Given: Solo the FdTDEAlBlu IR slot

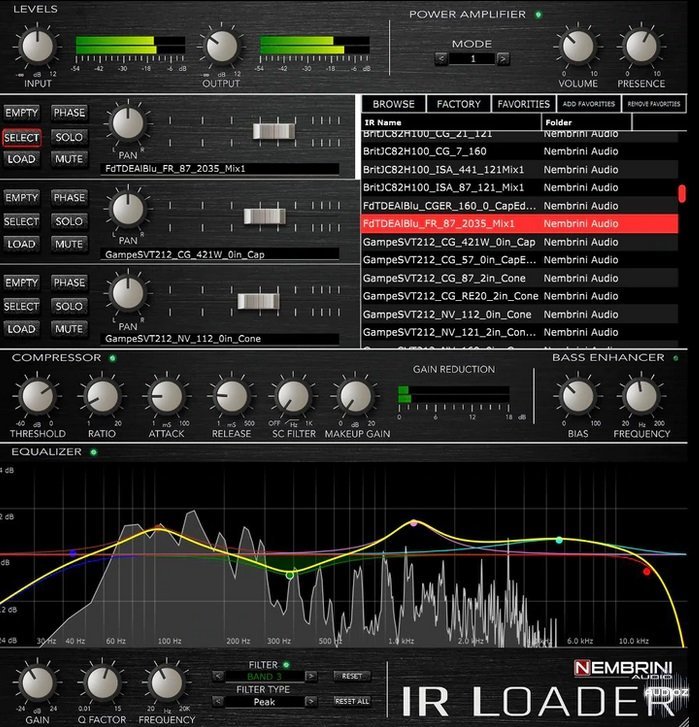Looking at the screenshot, I should tap(69, 137).
